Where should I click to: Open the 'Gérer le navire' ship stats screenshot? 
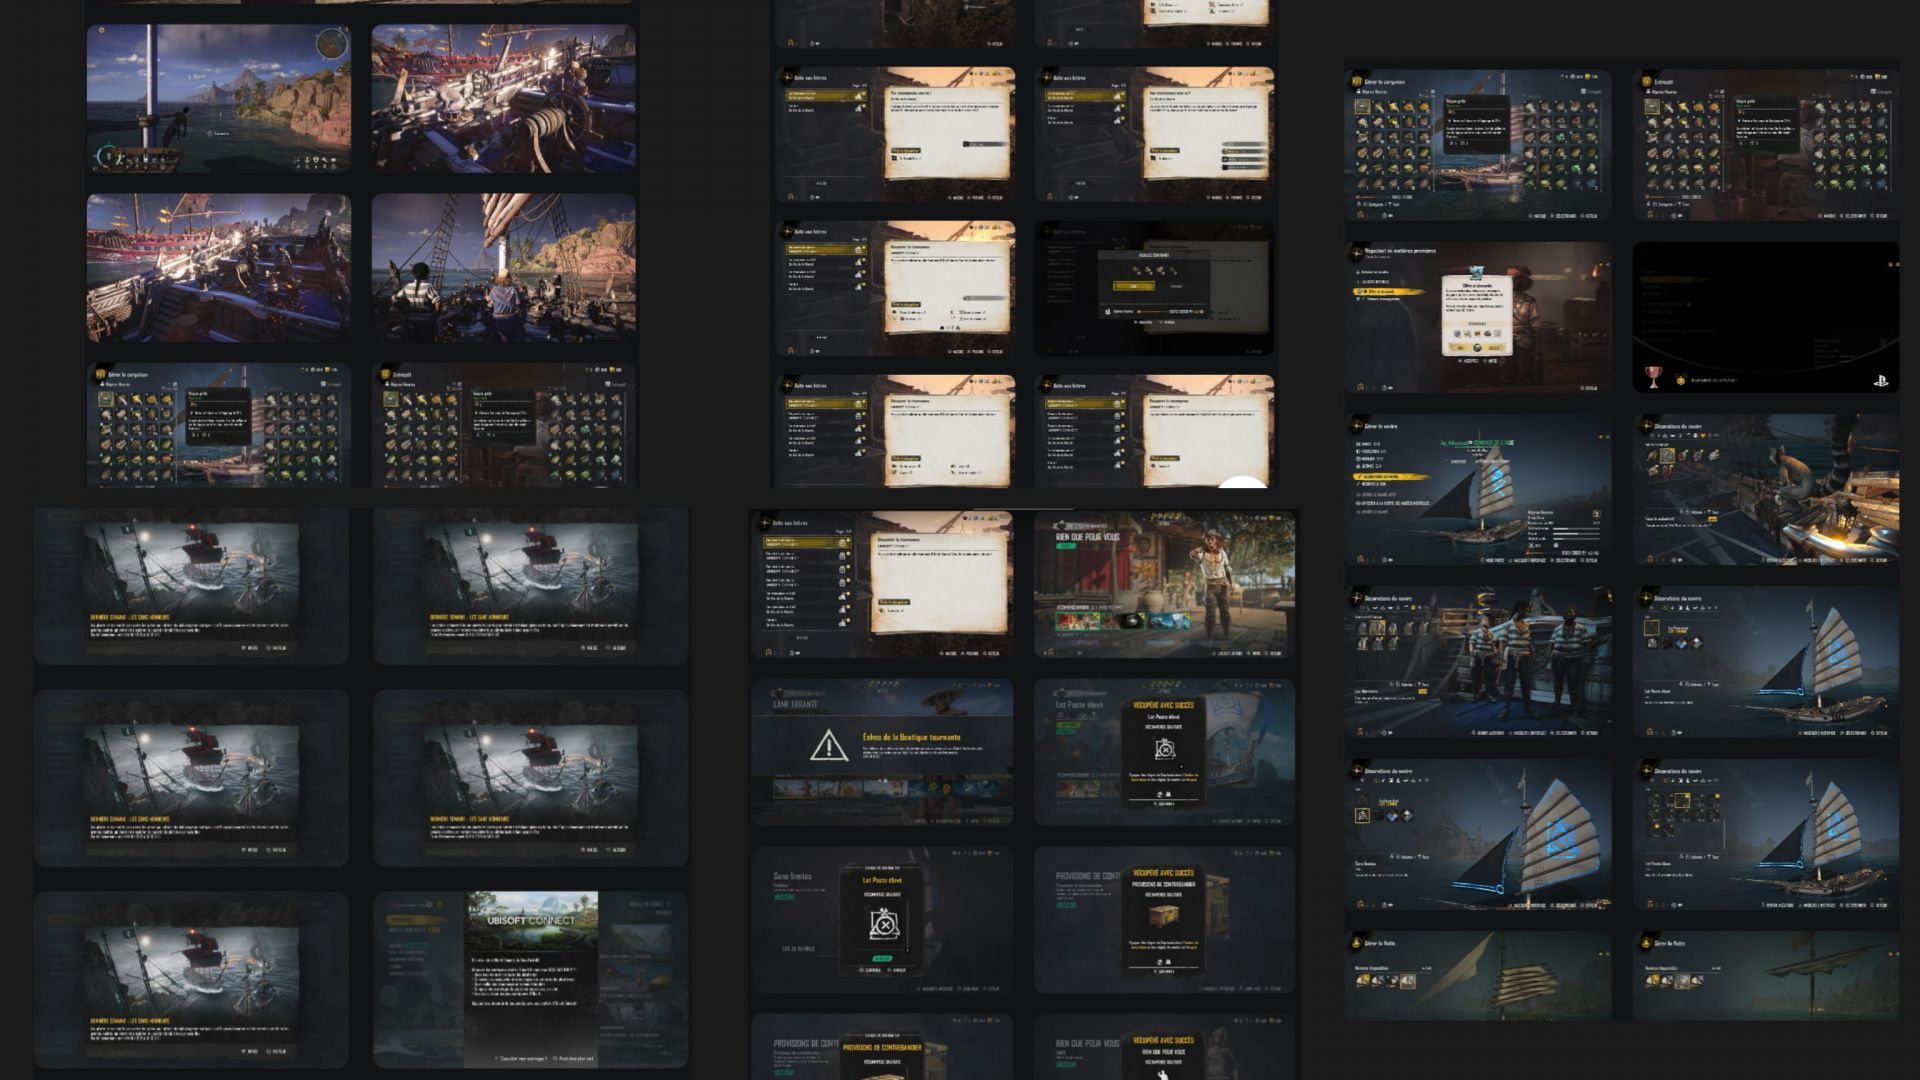pyautogui.click(x=1478, y=490)
